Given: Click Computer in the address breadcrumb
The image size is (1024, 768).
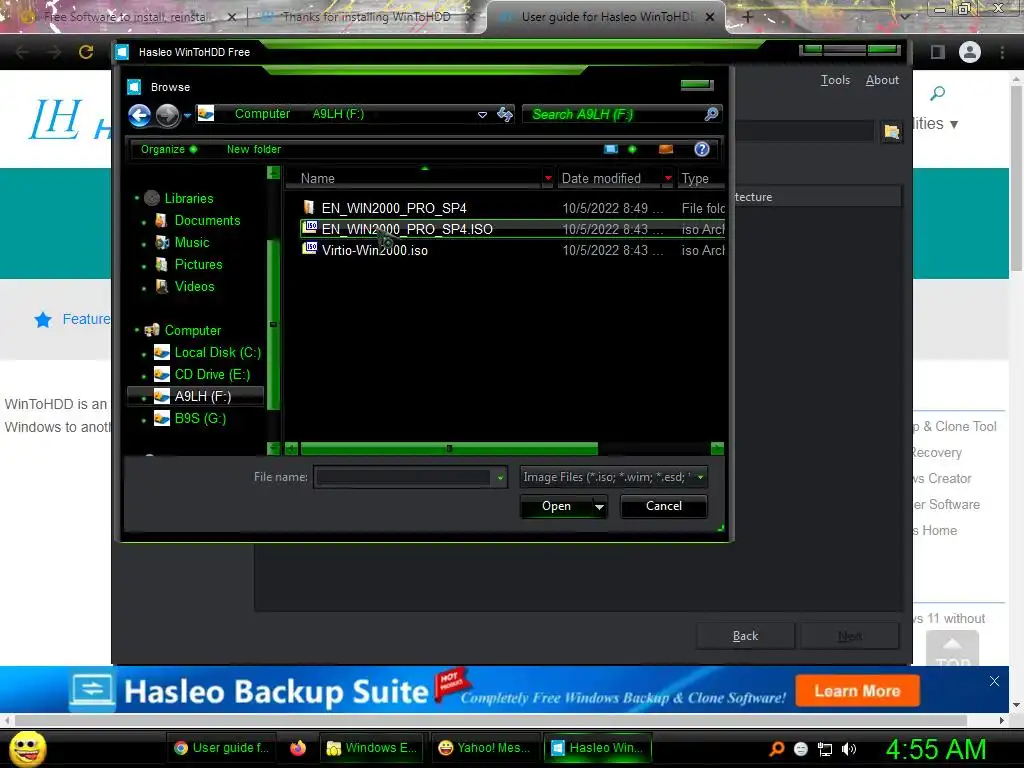Looking at the screenshot, I should coord(262,114).
